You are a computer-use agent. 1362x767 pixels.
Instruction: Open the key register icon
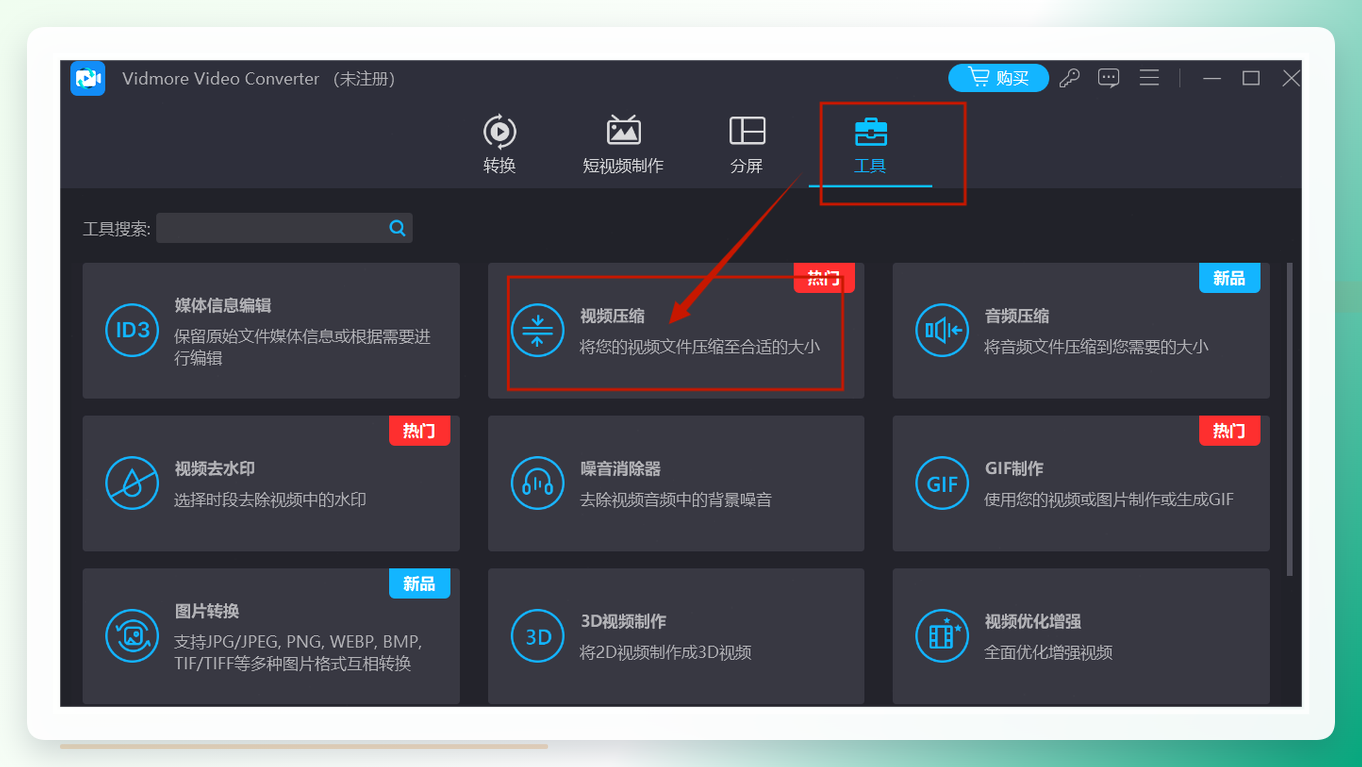coord(1069,78)
